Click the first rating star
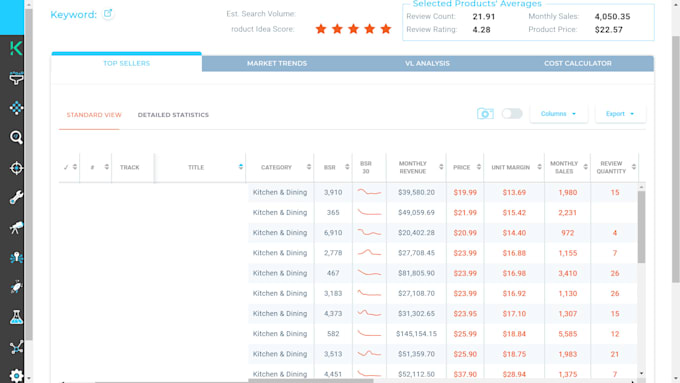680x383 pixels. tap(321, 29)
